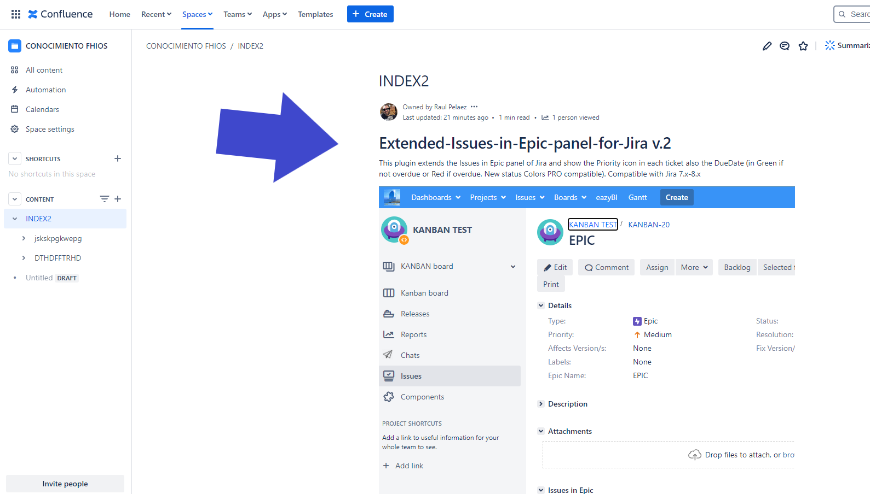Screen dimensions: 870x494
Task: Select the INDEX2 page in tree
Action: pos(38,219)
